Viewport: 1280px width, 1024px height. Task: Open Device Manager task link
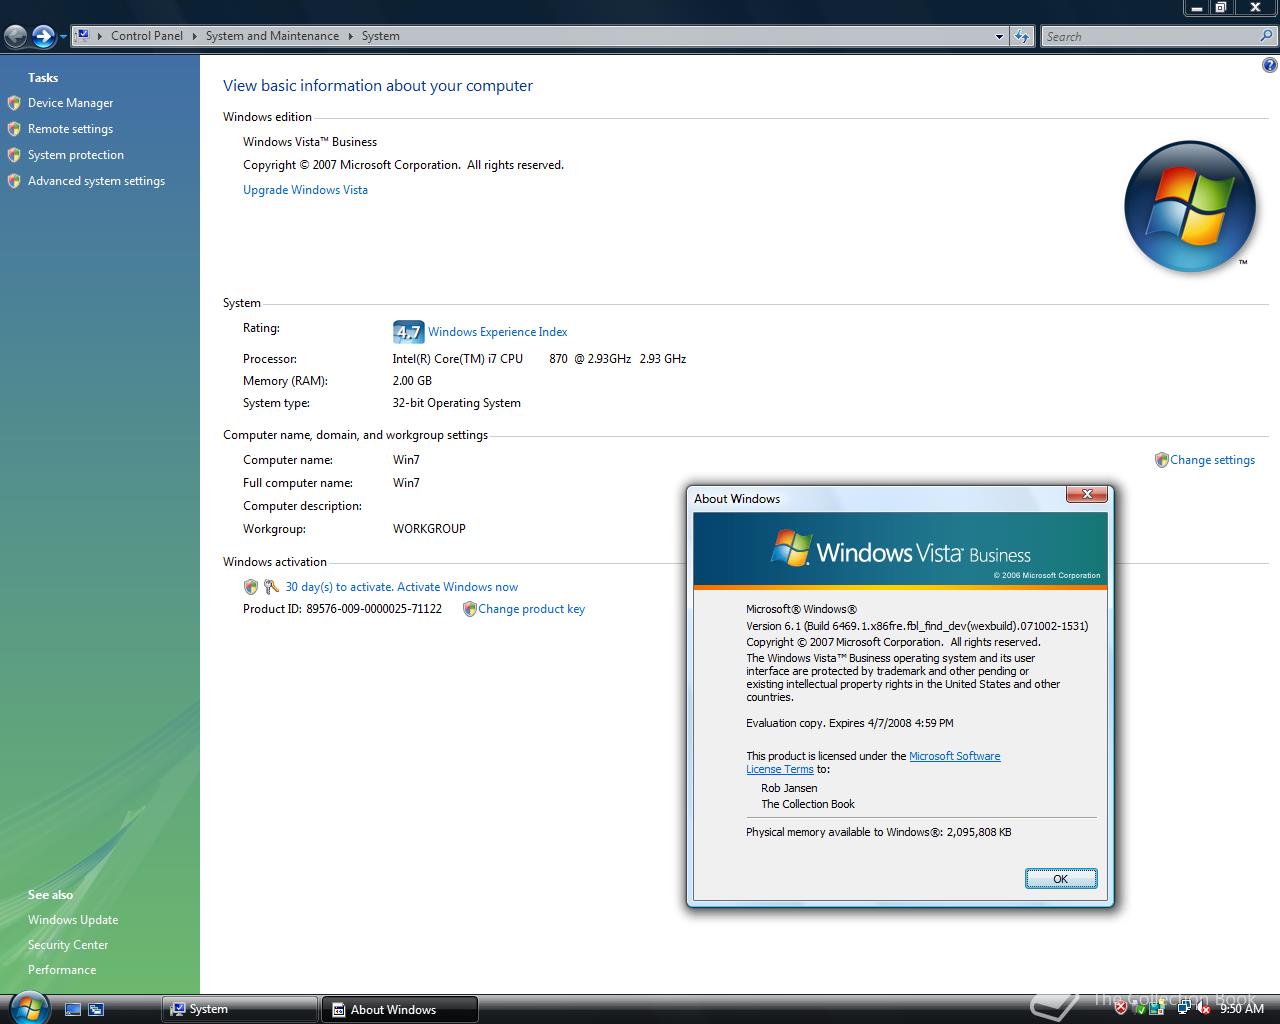click(70, 103)
